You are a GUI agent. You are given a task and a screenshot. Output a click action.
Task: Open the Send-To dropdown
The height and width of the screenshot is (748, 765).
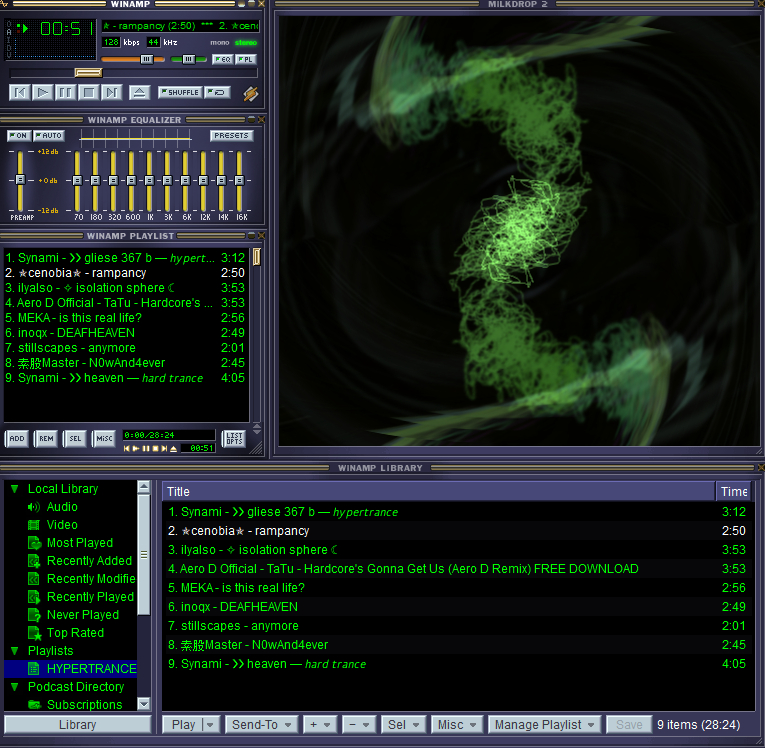tap(261, 725)
